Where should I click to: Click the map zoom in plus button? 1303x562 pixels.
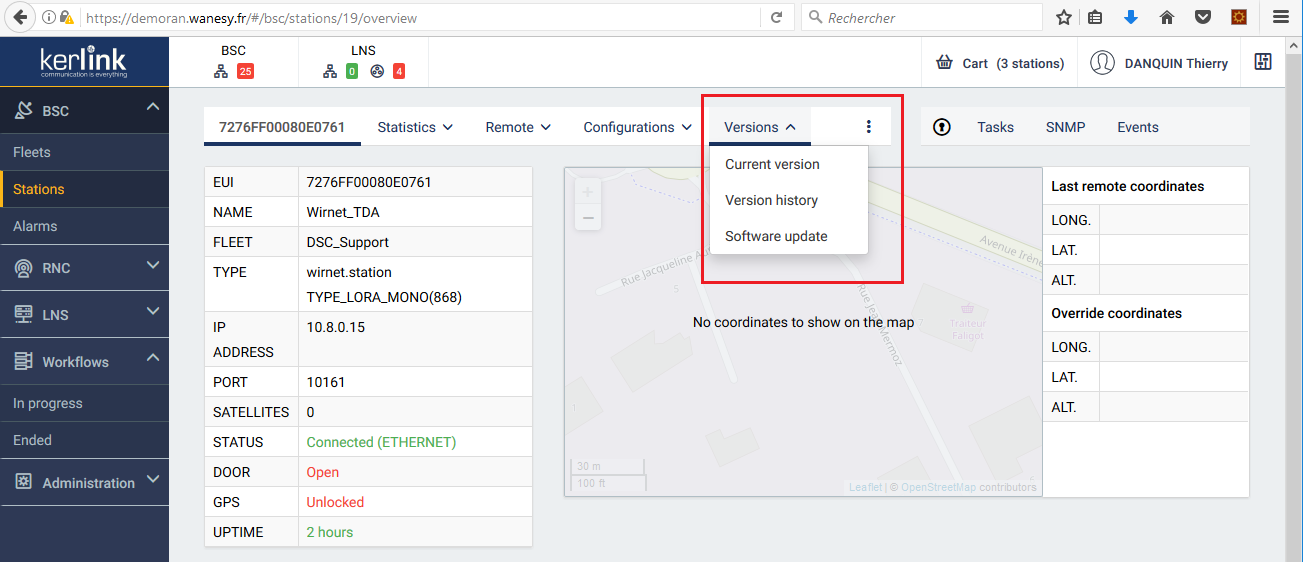[x=588, y=192]
